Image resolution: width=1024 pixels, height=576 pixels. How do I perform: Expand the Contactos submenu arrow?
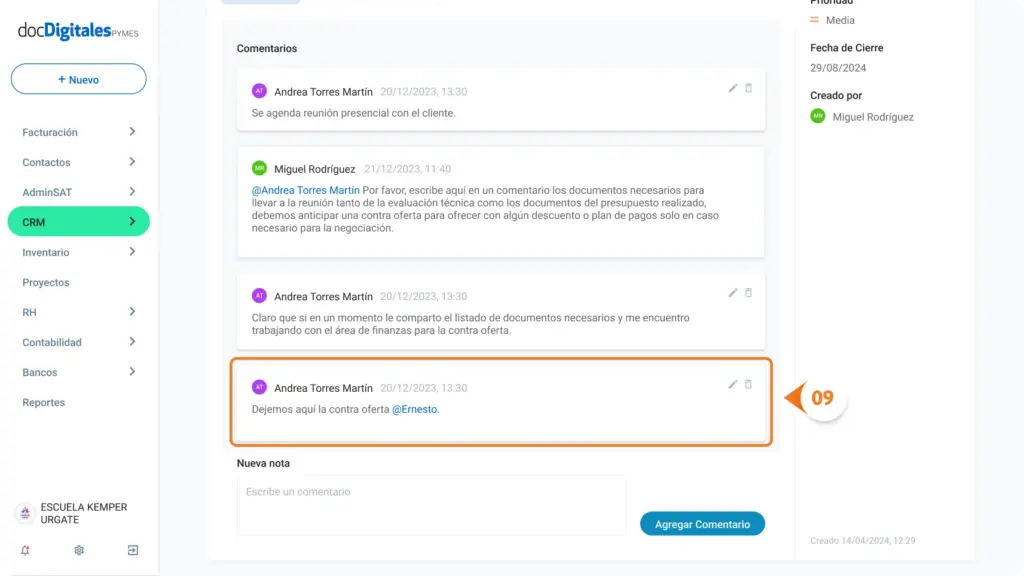tap(132, 162)
